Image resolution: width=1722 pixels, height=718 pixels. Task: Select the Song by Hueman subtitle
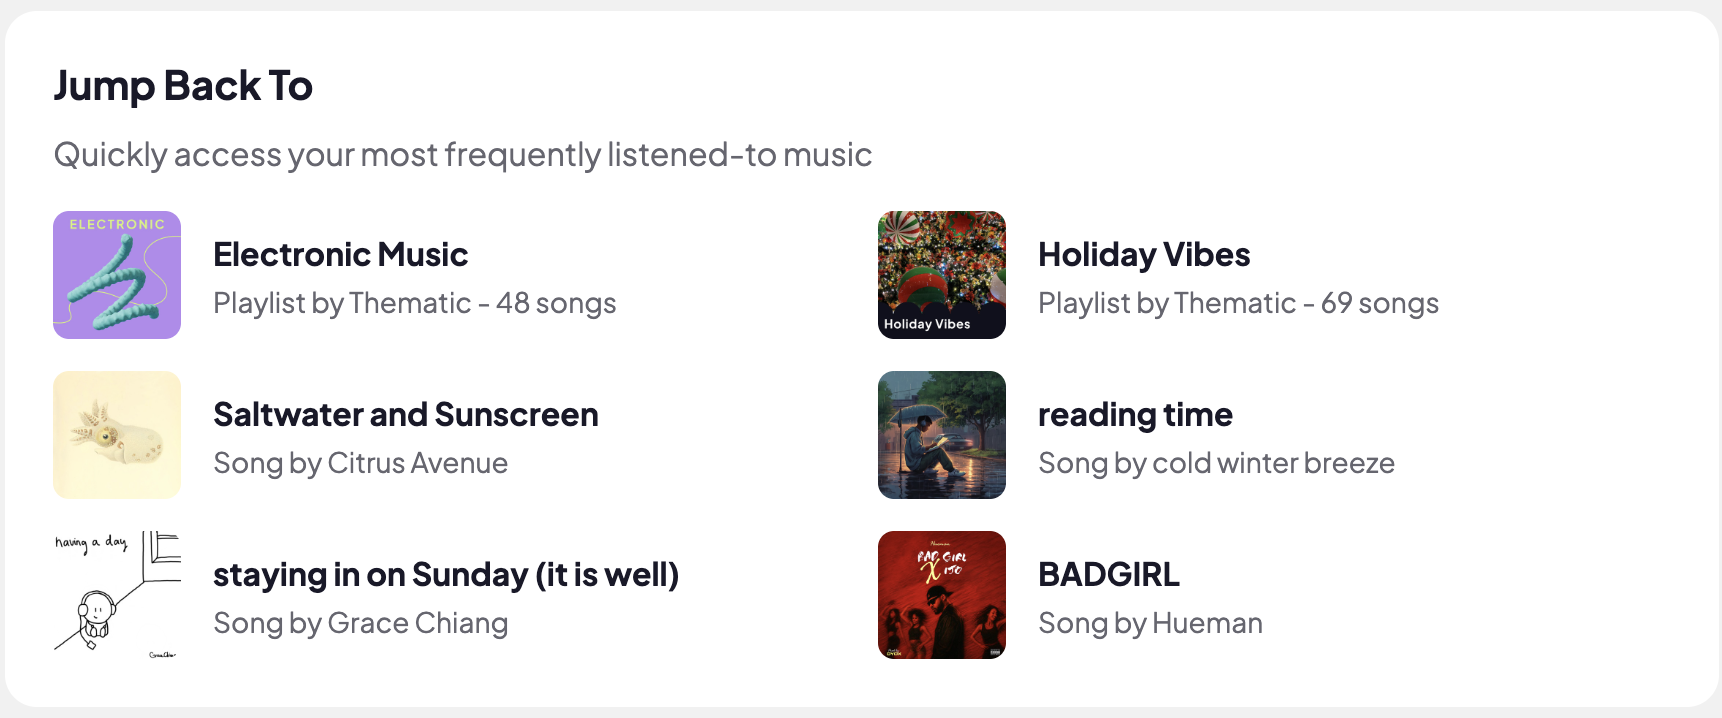click(x=1149, y=623)
